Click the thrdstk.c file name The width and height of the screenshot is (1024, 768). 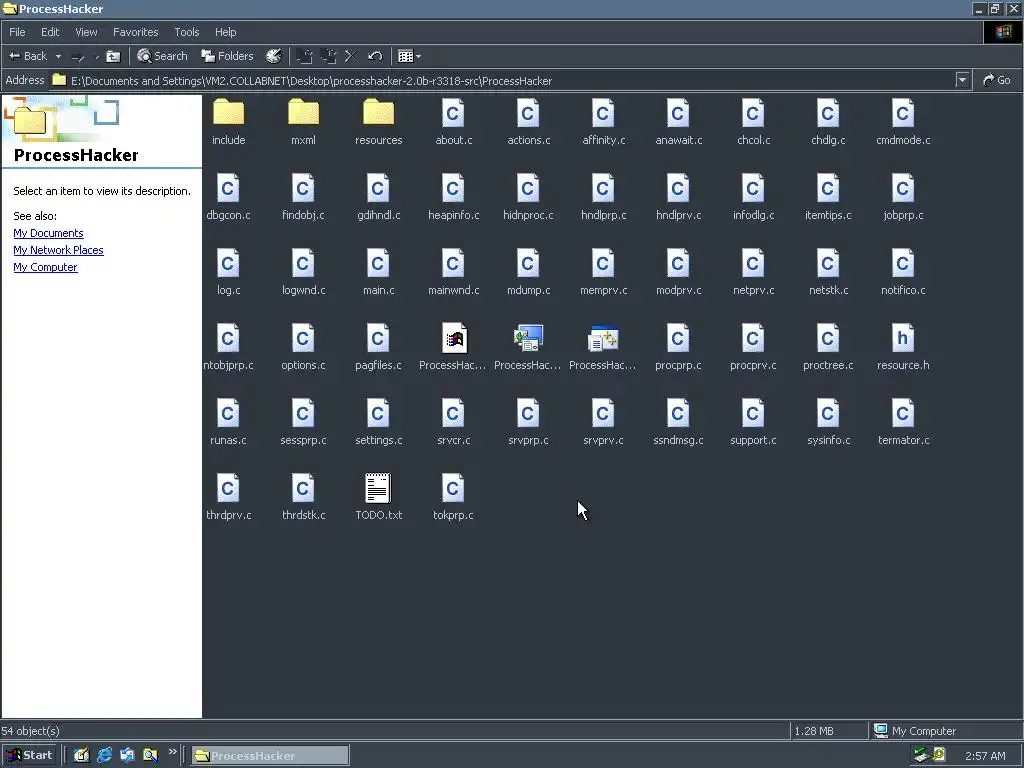click(304, 515)
